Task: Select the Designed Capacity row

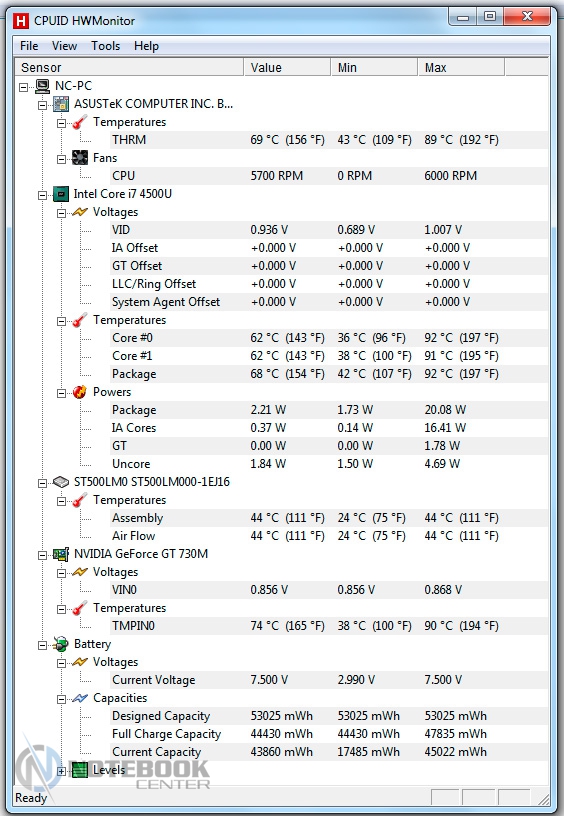Action: (329, 716)
